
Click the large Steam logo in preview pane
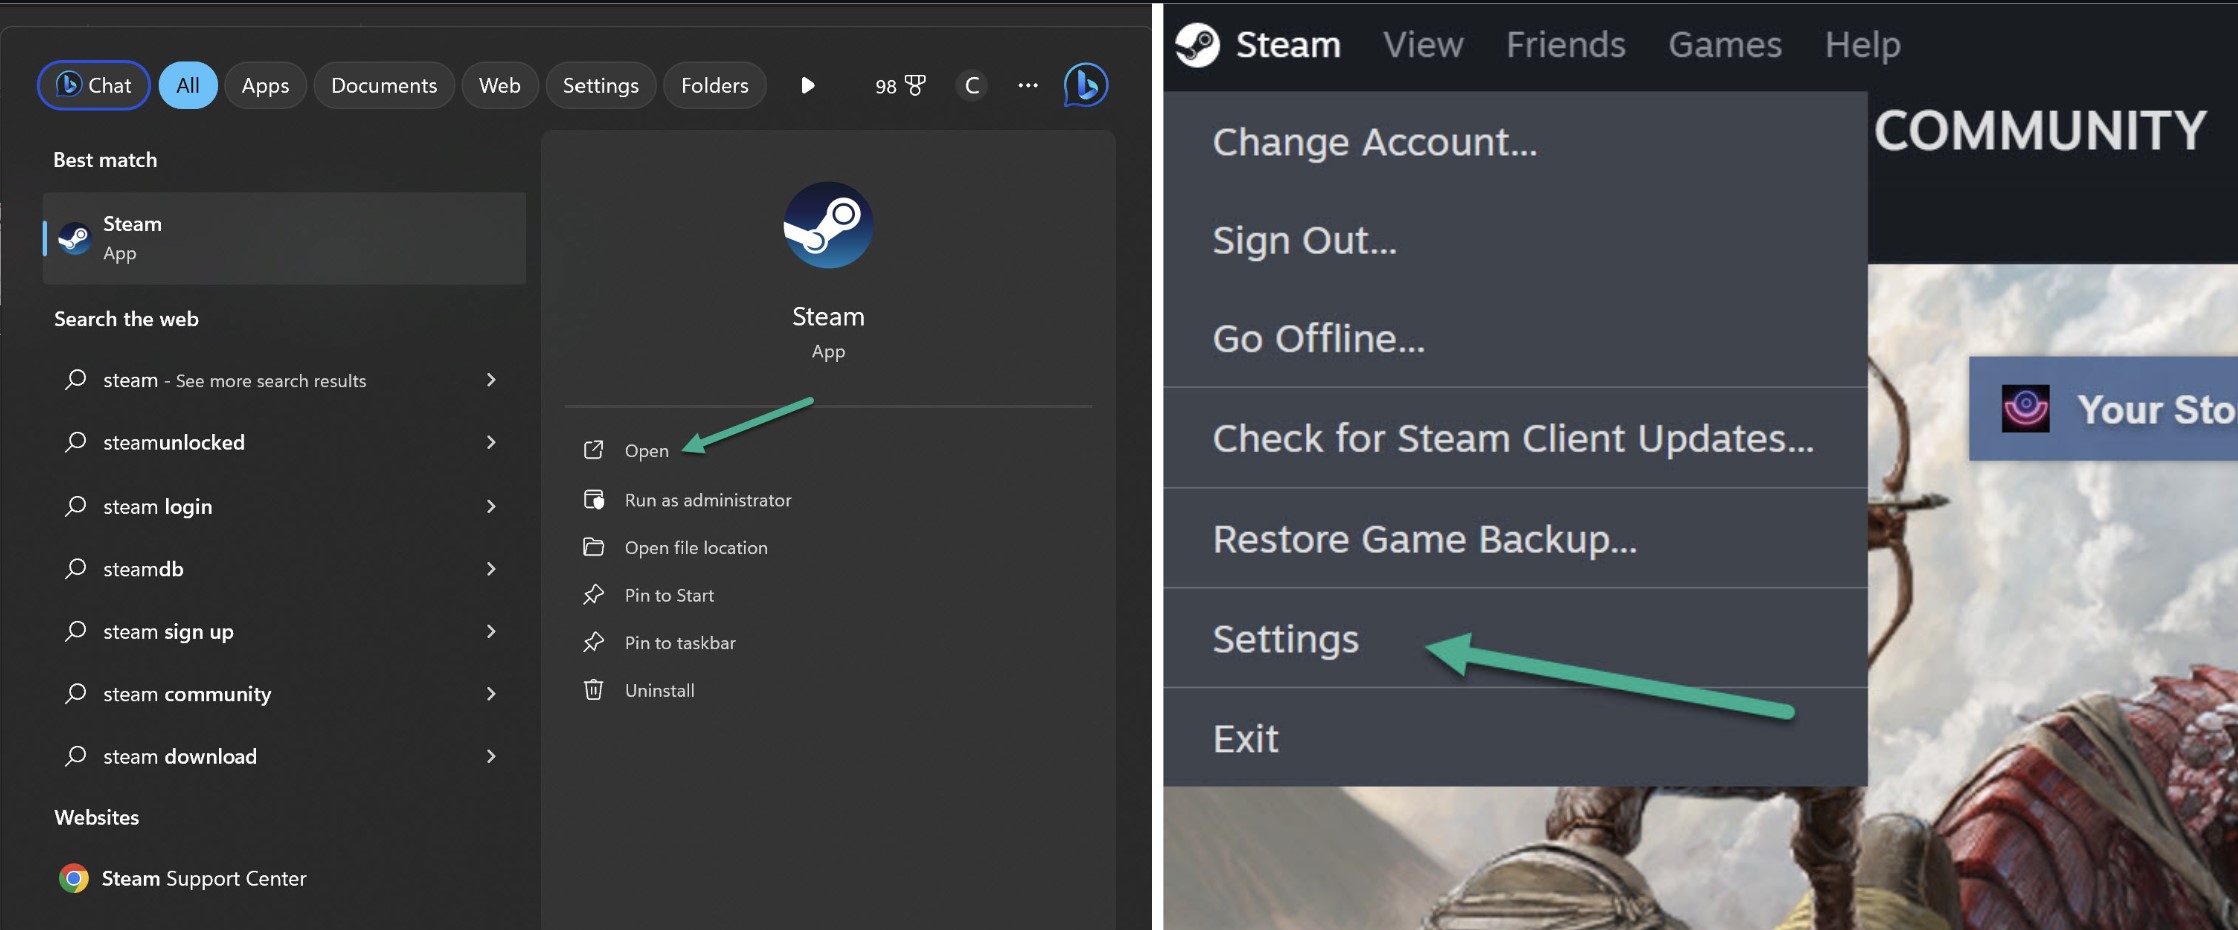pos(828,225)
